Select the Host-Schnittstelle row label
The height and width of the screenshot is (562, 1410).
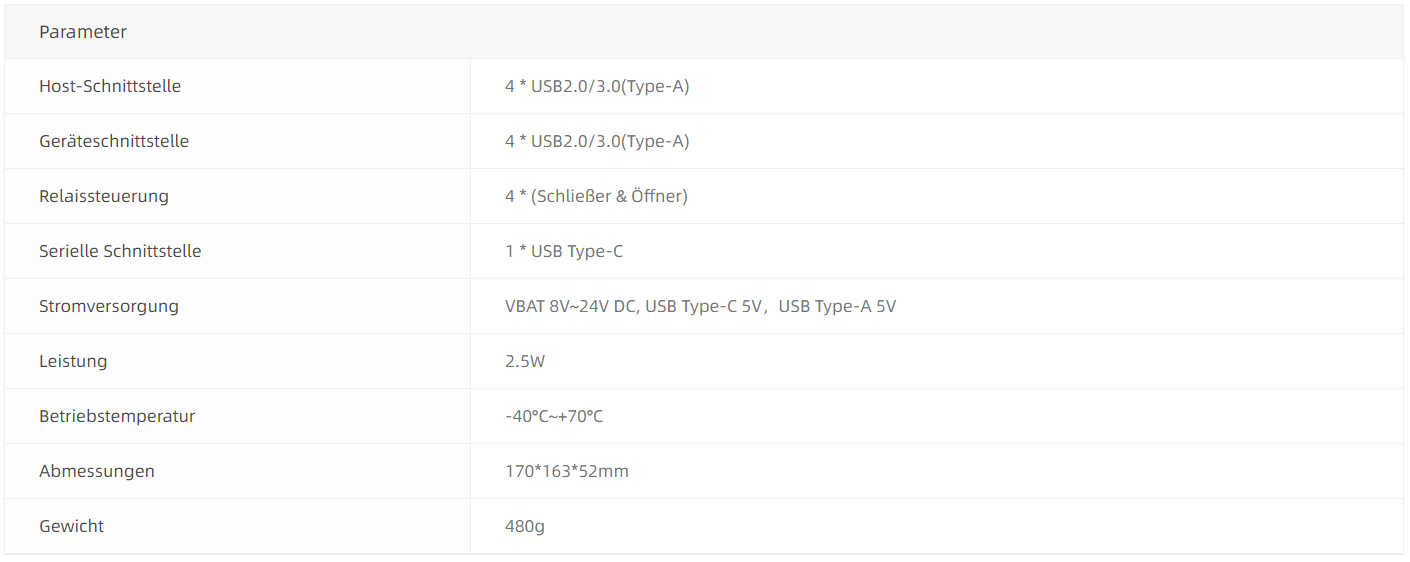pyautogui.click(x=110, y=86)
